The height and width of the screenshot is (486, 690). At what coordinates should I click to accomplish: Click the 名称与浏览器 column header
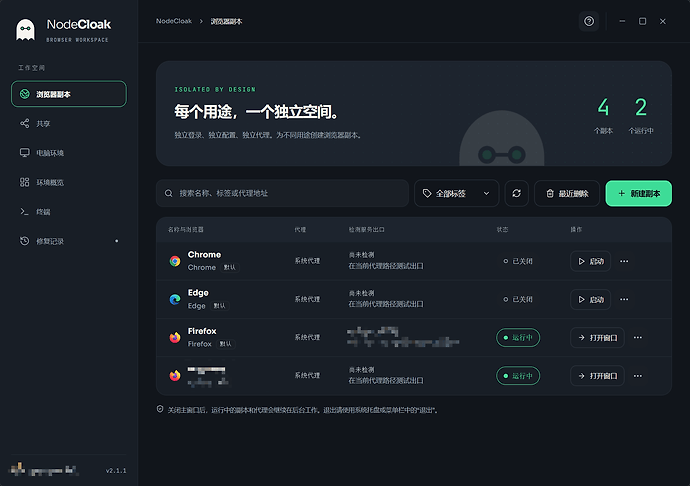[x=186, y=229]
